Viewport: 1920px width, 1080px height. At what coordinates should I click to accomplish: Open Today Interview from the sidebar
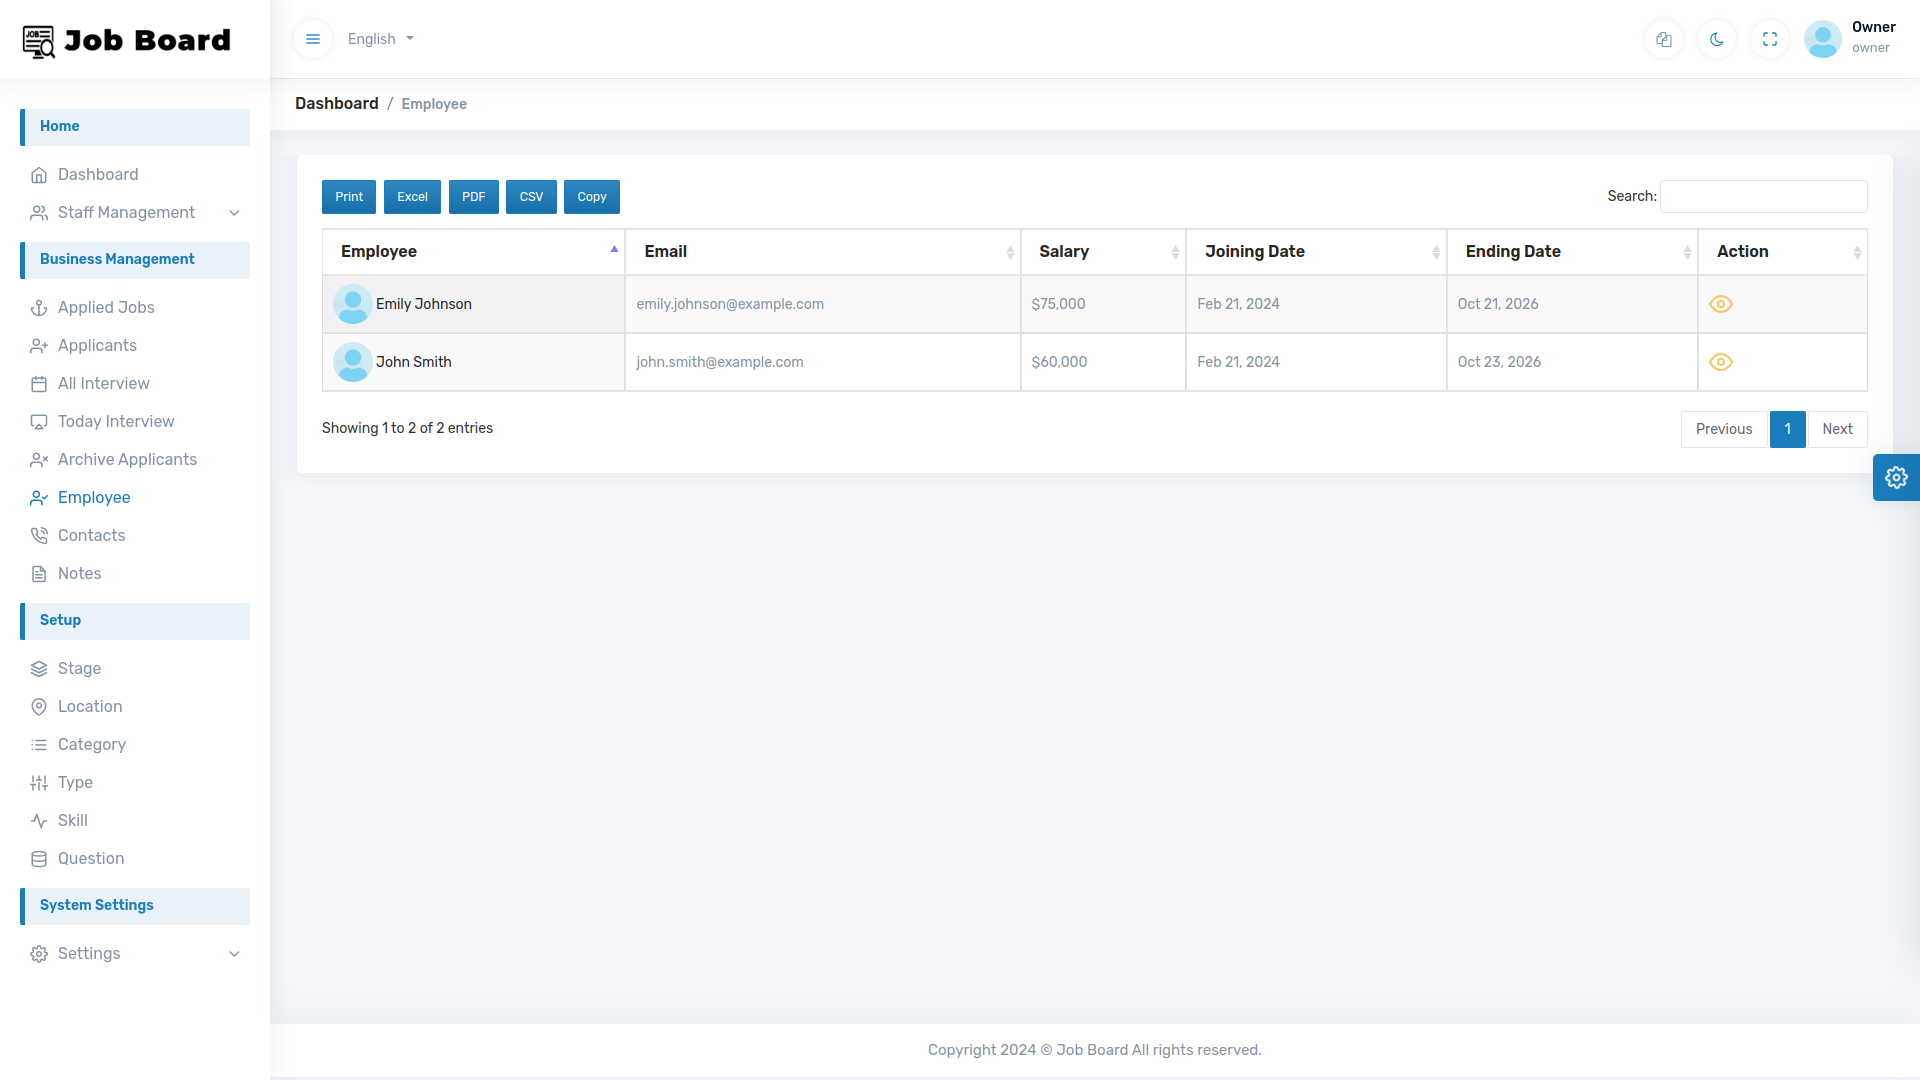[115, 421]
